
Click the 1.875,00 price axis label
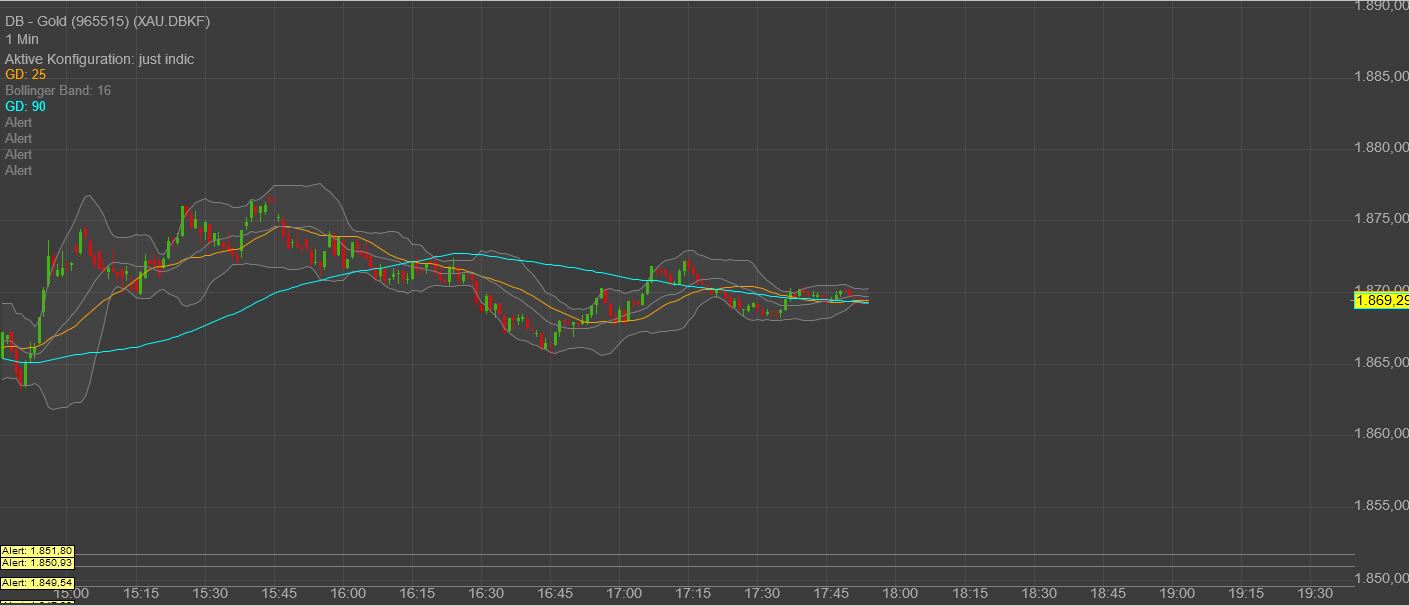pyautogui.click(x=1381, y=219)
